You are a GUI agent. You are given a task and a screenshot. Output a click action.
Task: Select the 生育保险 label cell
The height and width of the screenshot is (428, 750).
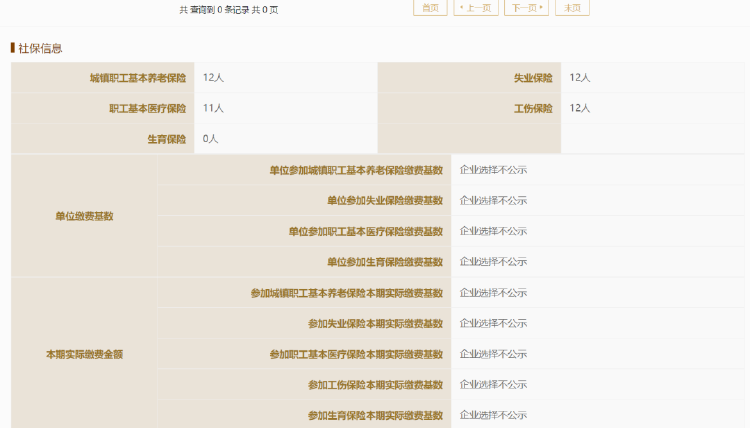coord(166,139)
